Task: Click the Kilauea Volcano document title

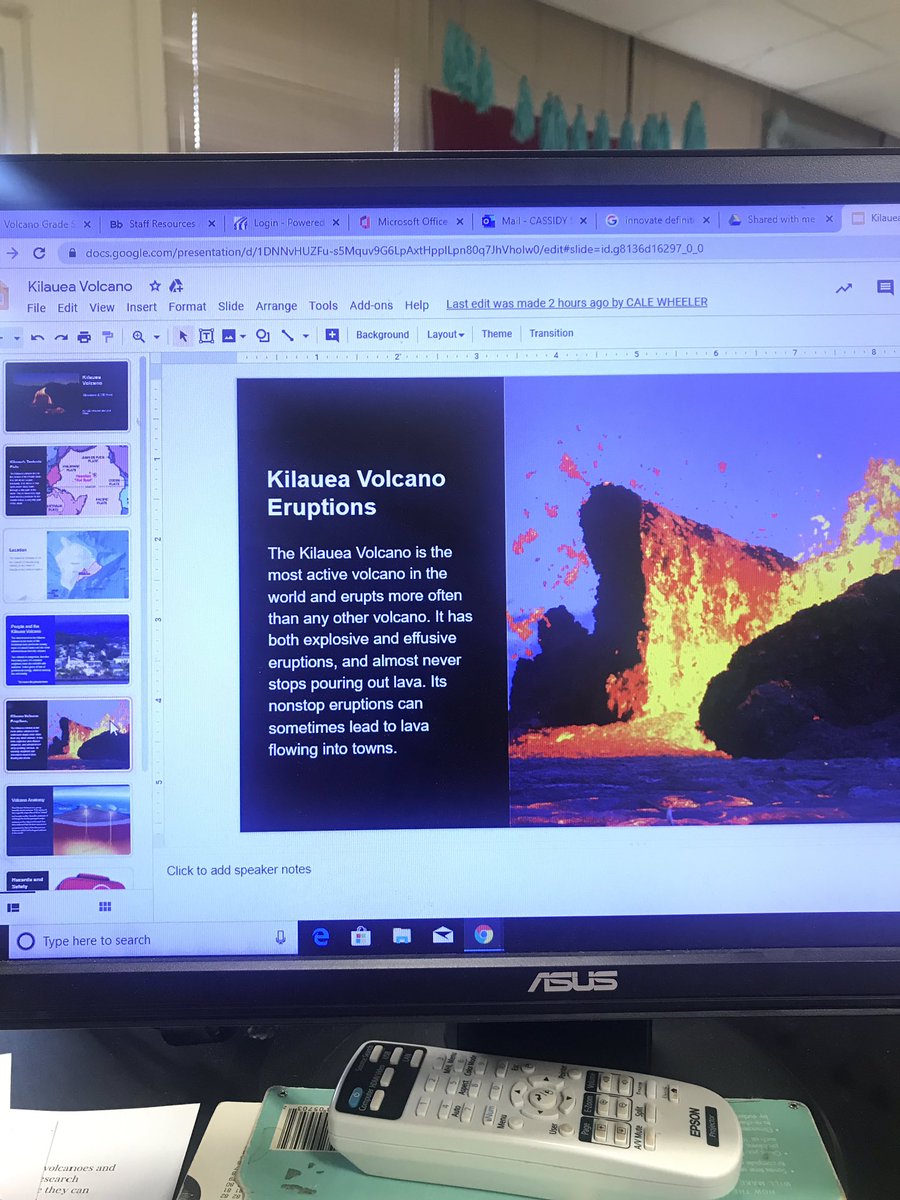Action: (x=80, y=287)
